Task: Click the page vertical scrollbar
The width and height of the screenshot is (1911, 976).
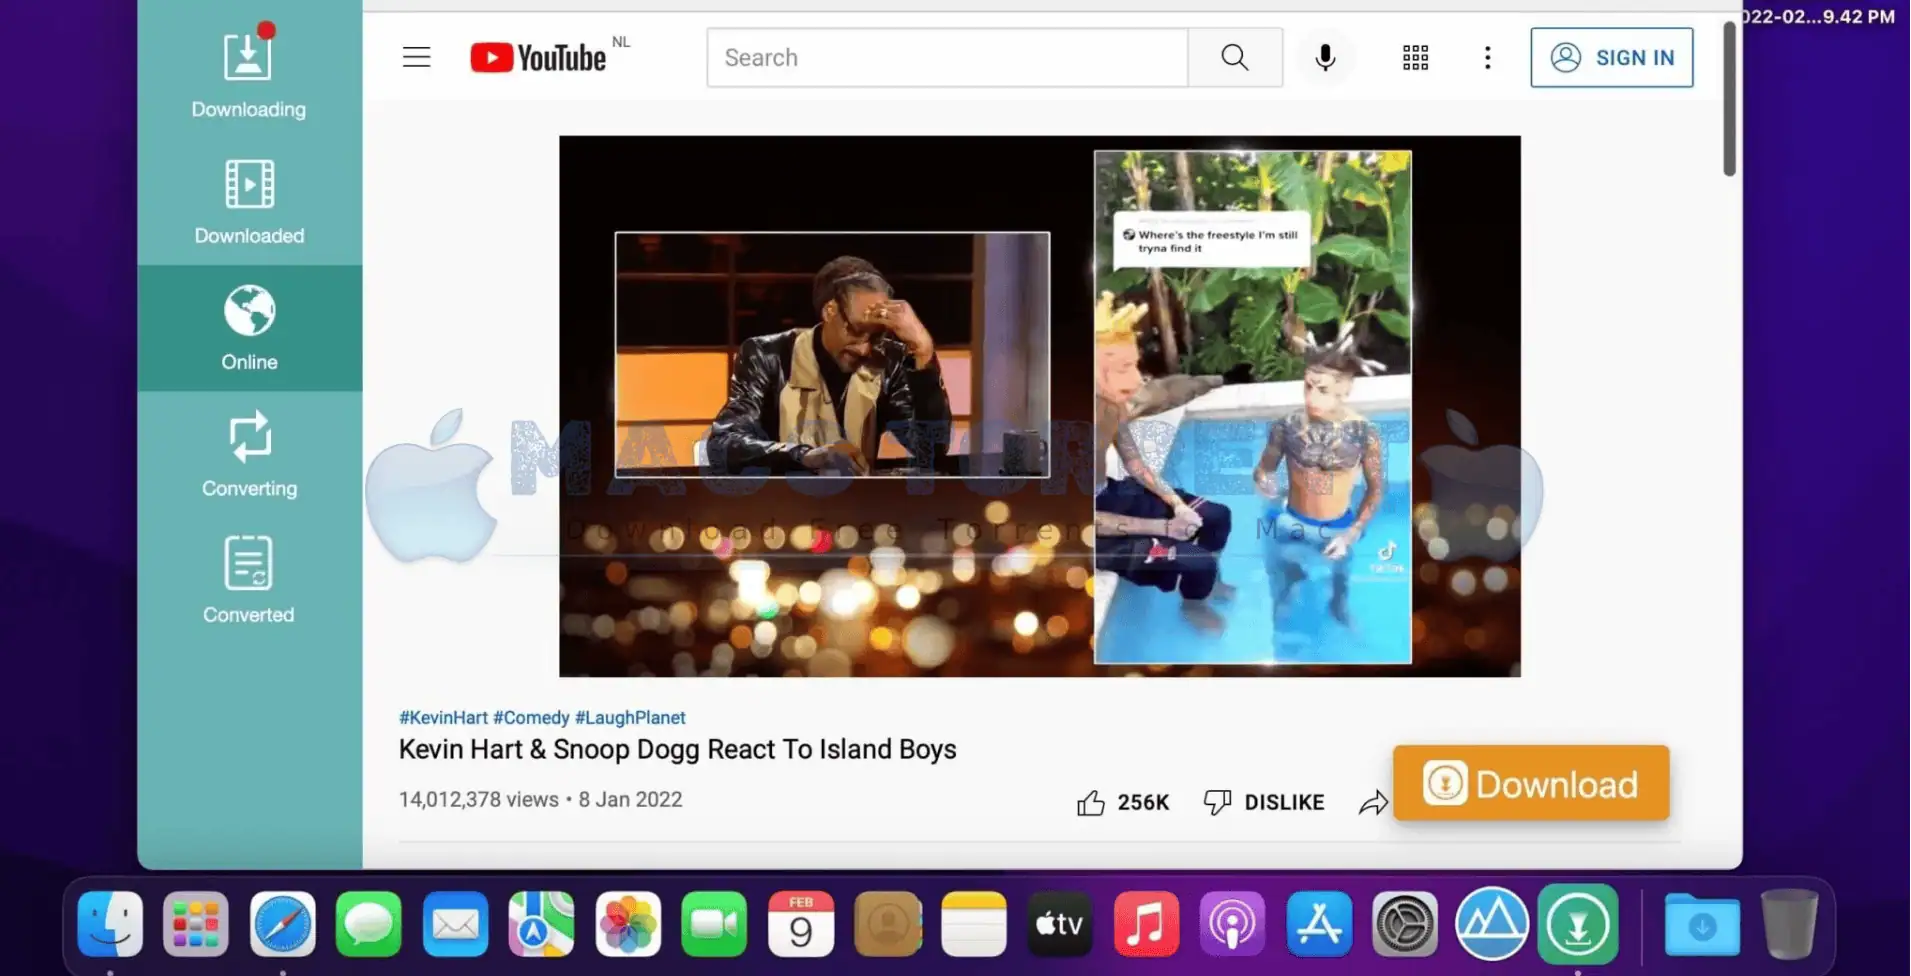Action: click(x=1729, y=98)
